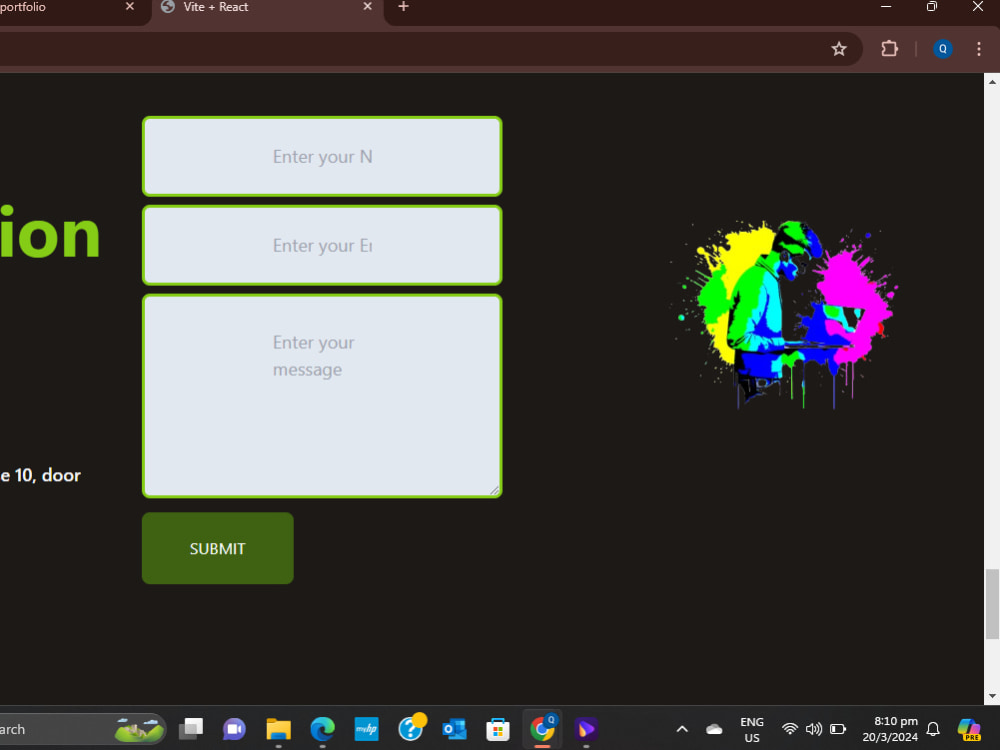The image size is (1000, 750).
Task: Bookmark this page with the star icon
Action: pyautogui.click(x=839, y=49)
